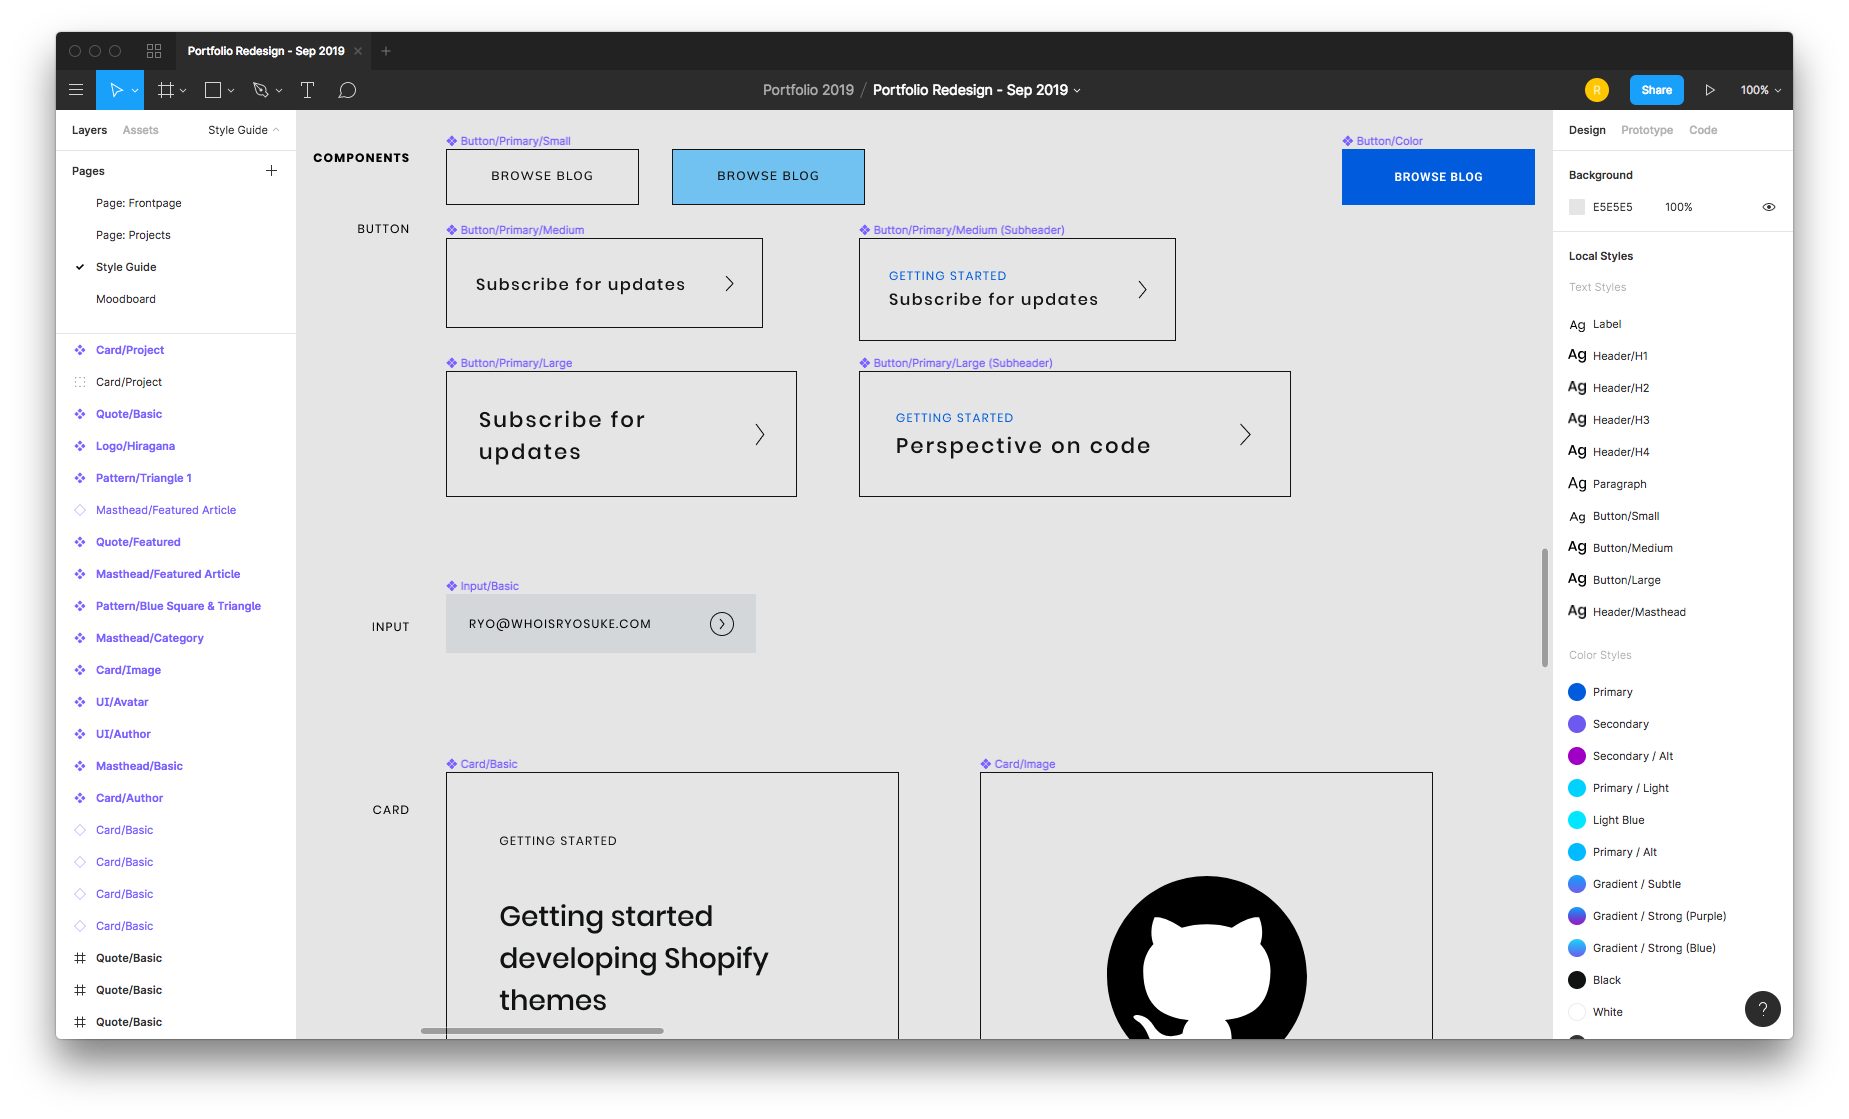Click the blue Share button

1656,90
